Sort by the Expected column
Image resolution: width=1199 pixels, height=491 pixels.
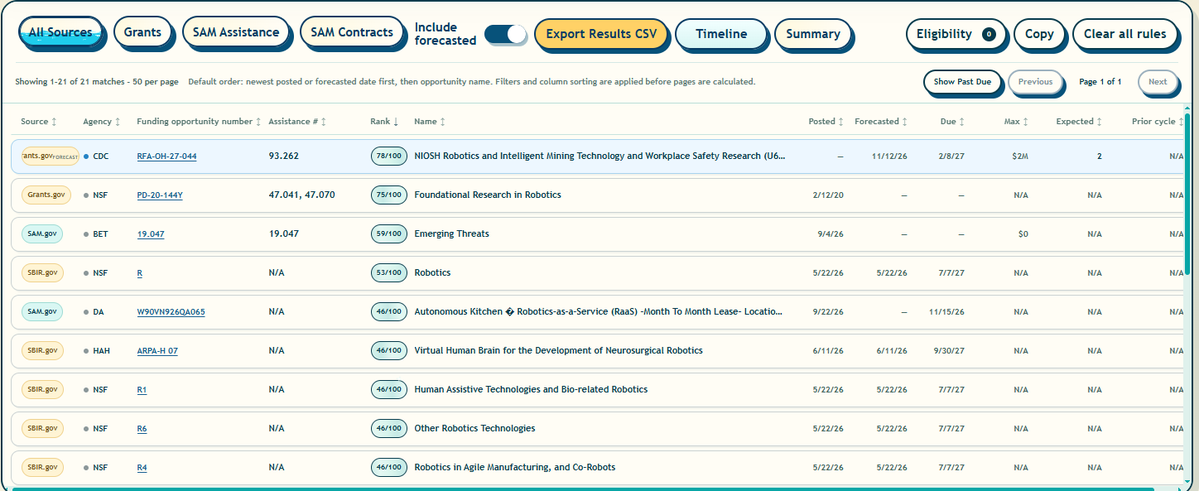tap(1079, 122)
